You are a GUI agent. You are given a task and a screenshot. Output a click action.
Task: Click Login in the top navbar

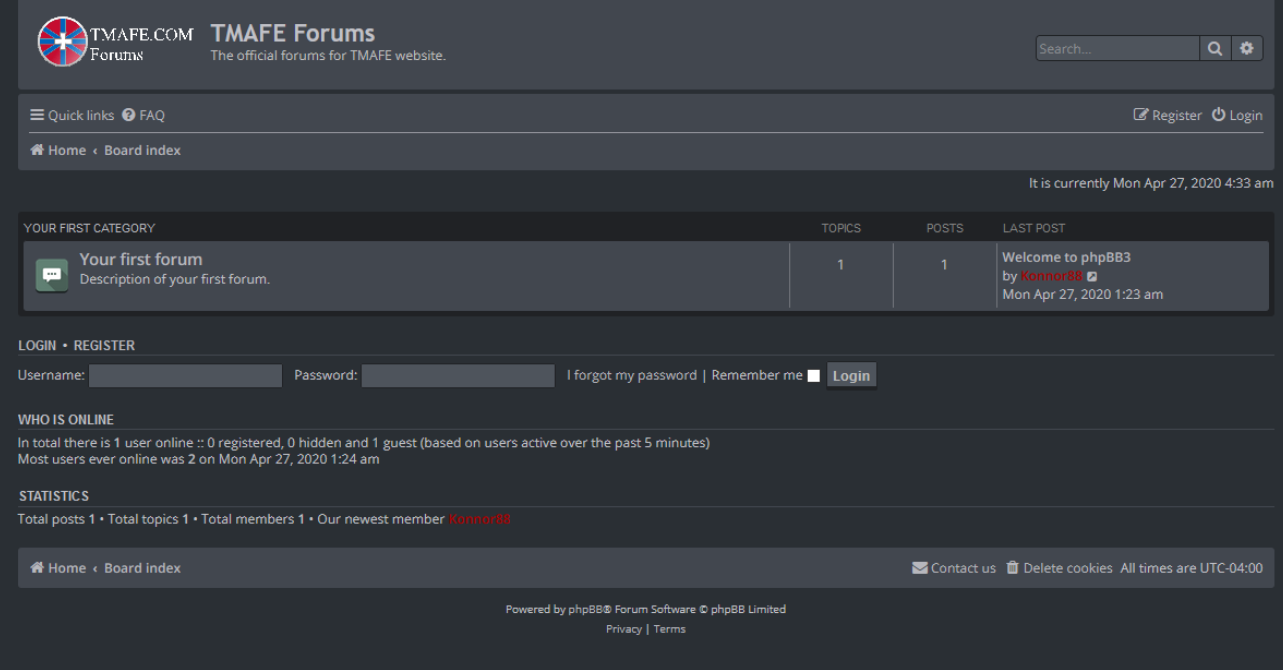(1237, 115)
